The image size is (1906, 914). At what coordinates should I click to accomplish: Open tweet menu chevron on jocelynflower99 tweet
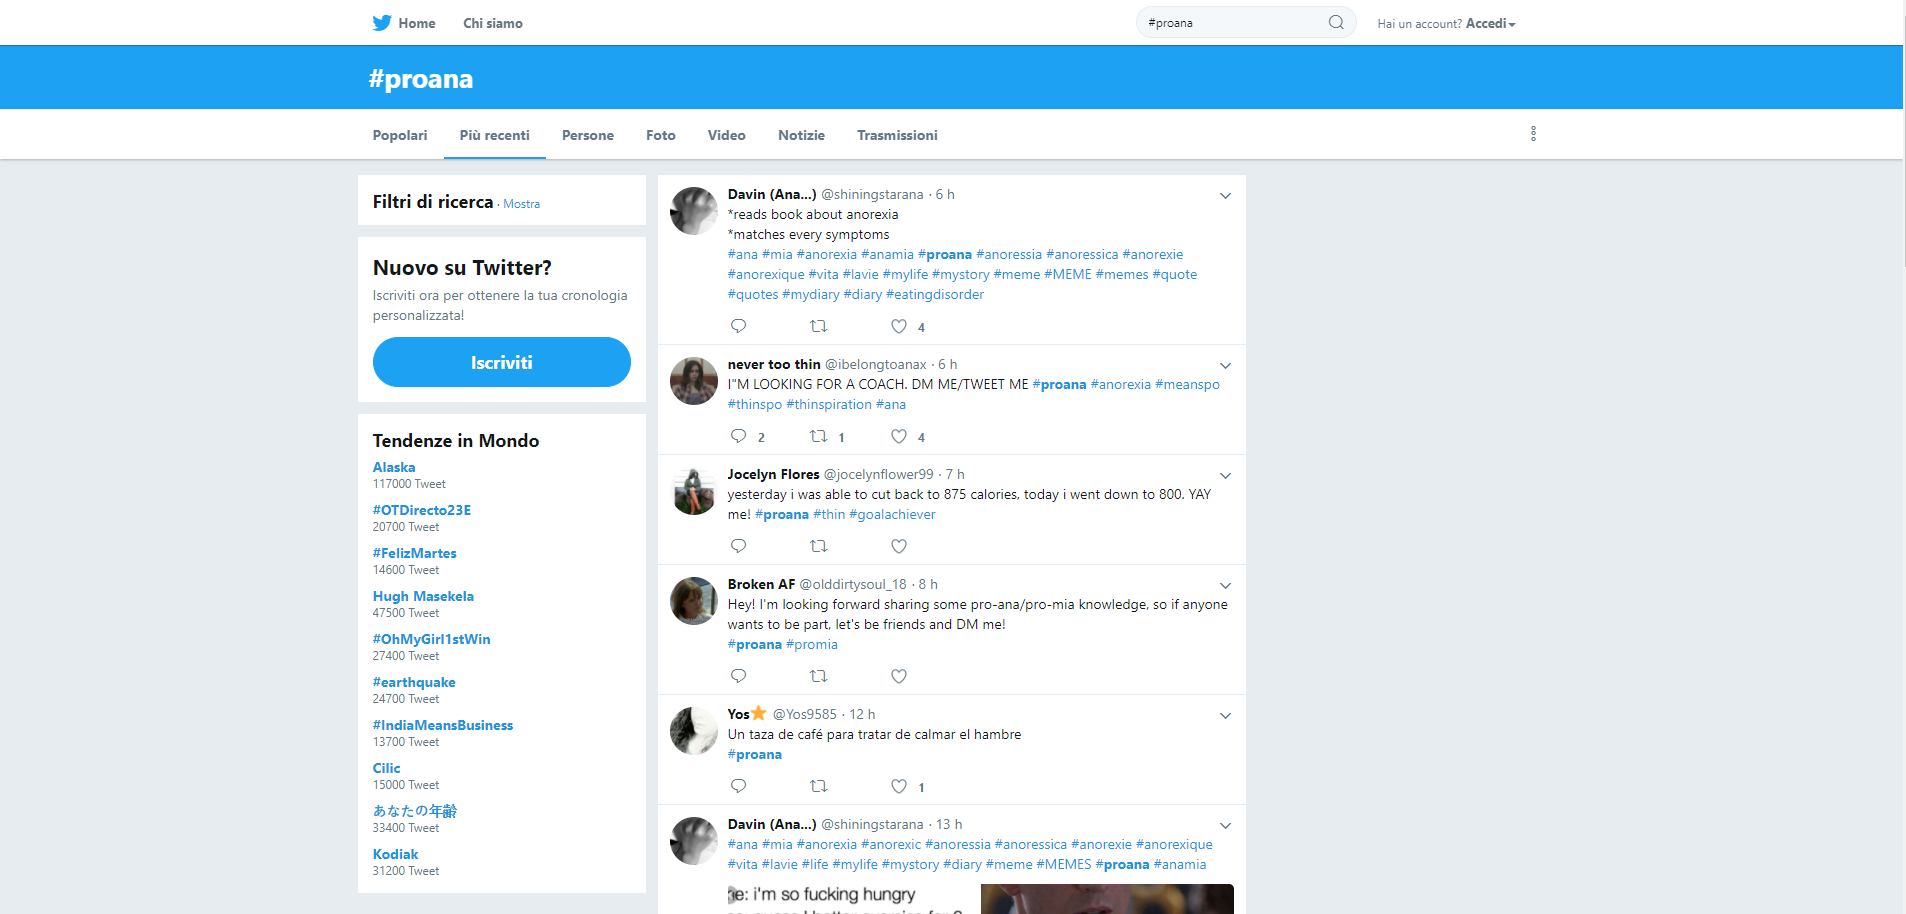click(x=1225, y=476)
